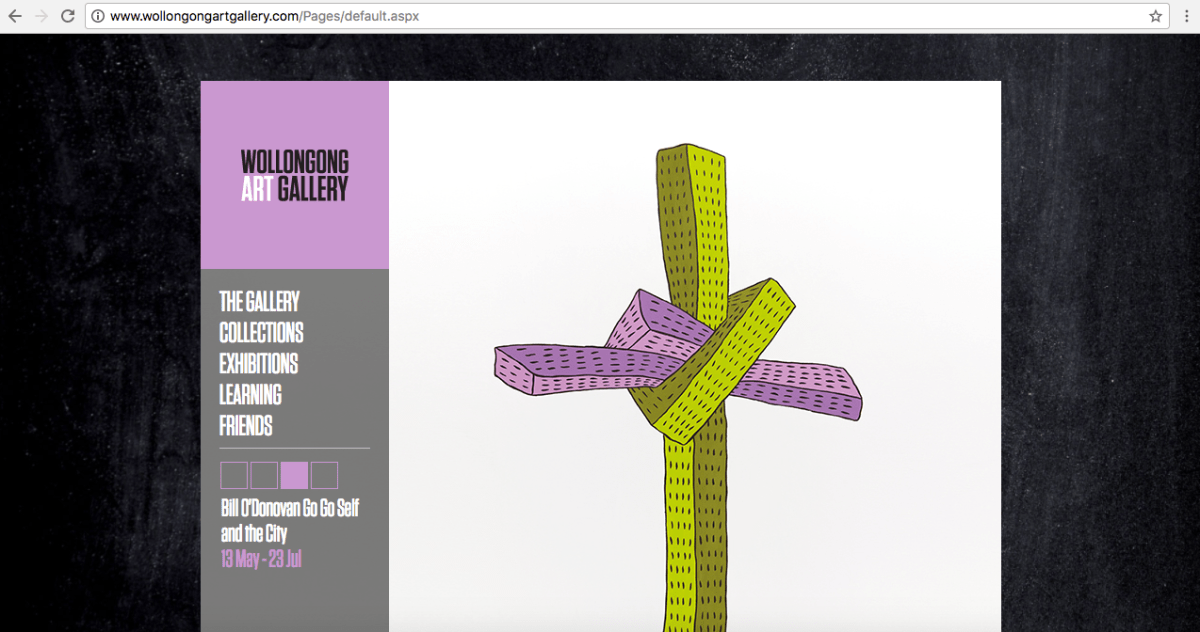The width and height of the screenshot is (1200, 632).
Task: Open The Gallery menu item
Action: pos(259,302)
